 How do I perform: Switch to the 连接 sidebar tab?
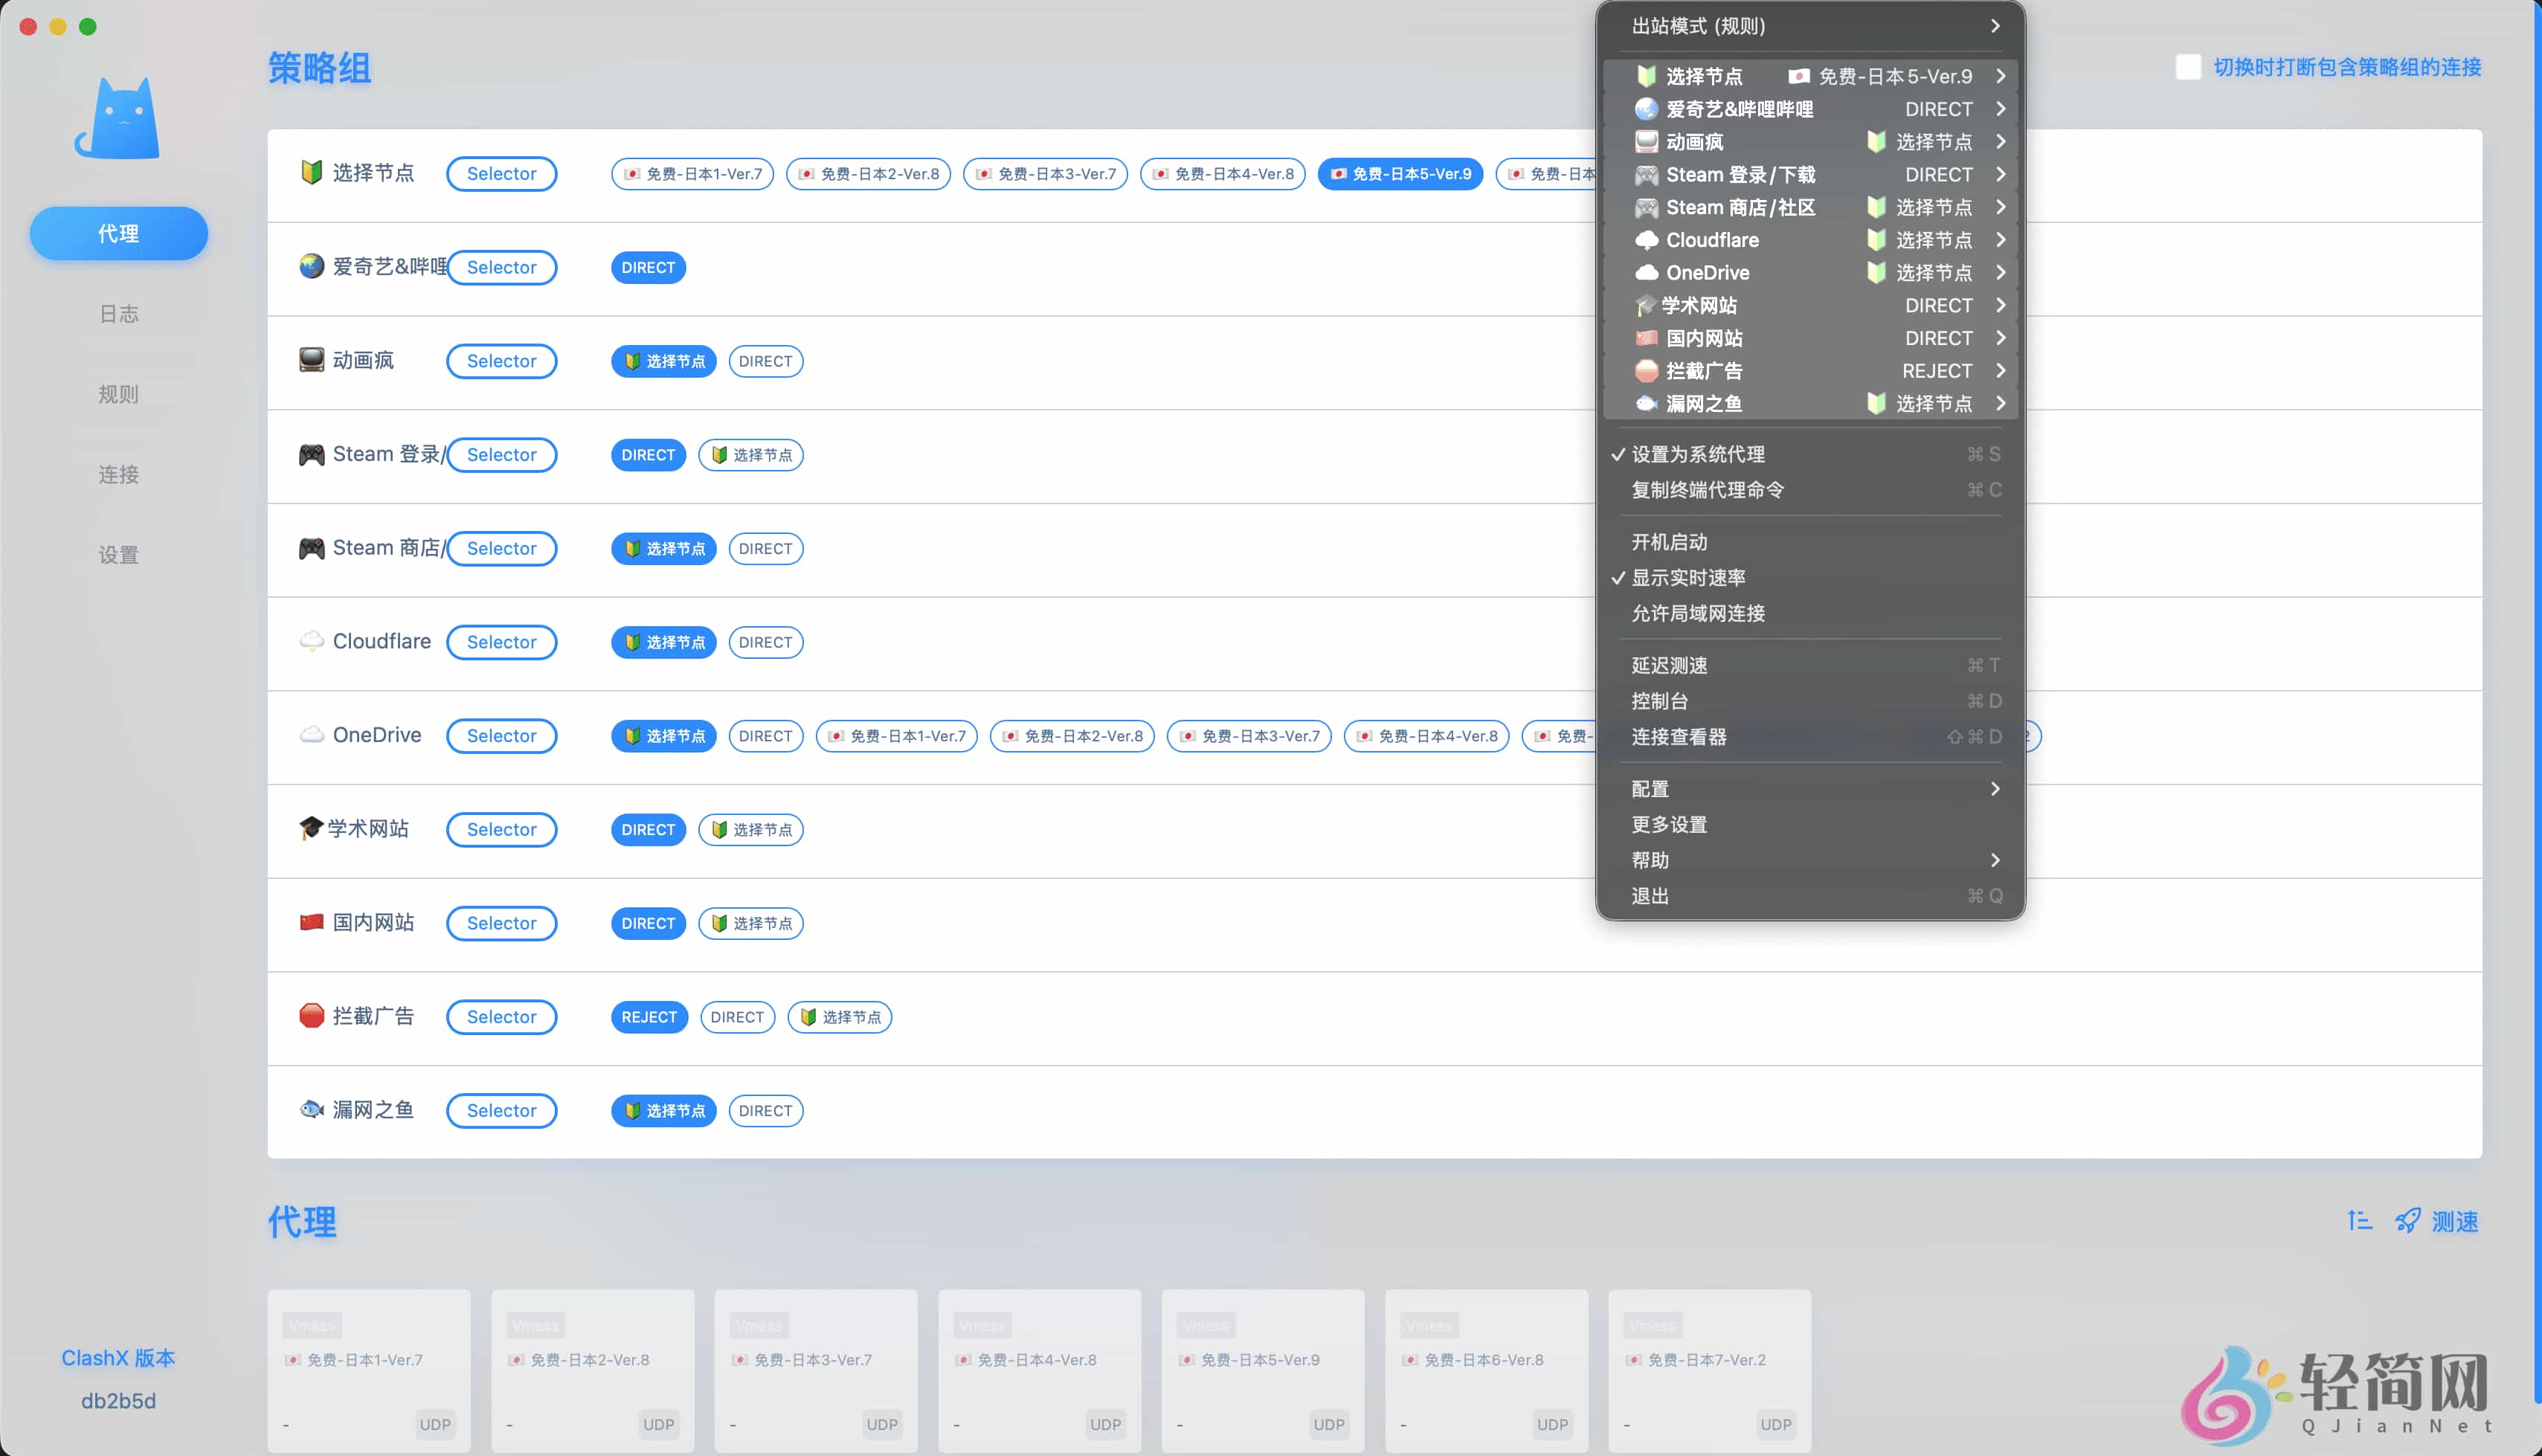pos(118,474)
